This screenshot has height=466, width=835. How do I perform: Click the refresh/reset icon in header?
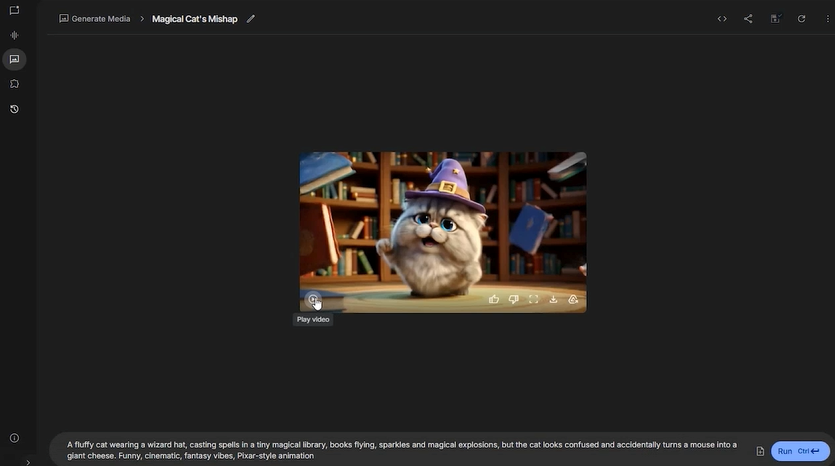[801, 19]
